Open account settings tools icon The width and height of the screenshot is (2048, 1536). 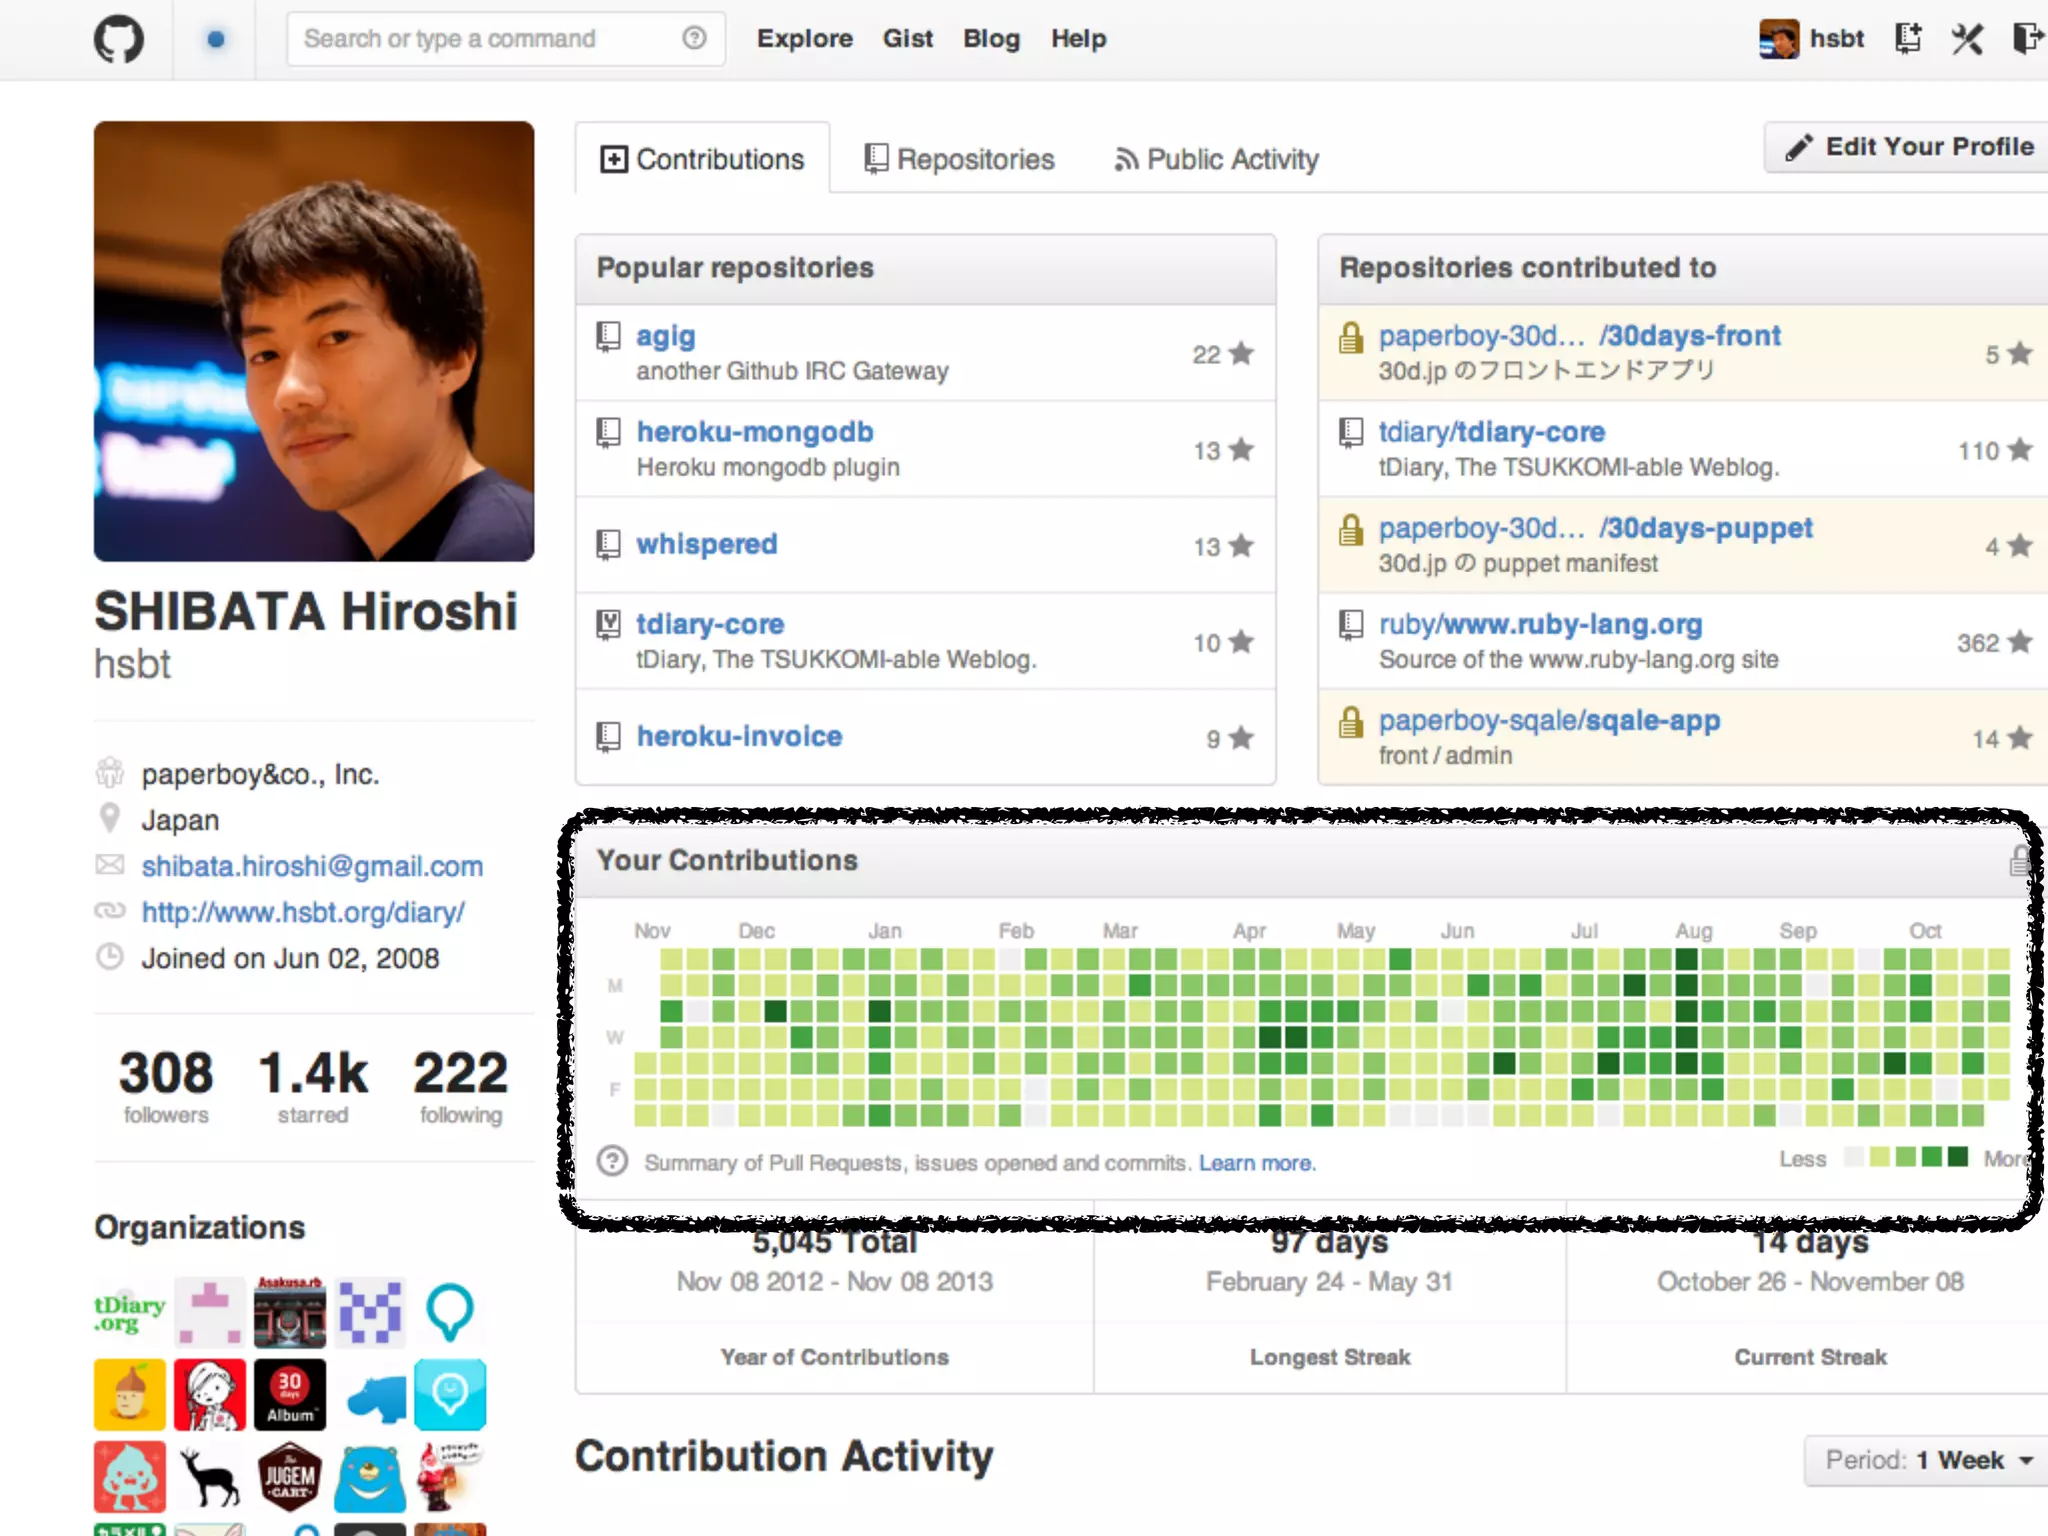[x=1966, y=39]
